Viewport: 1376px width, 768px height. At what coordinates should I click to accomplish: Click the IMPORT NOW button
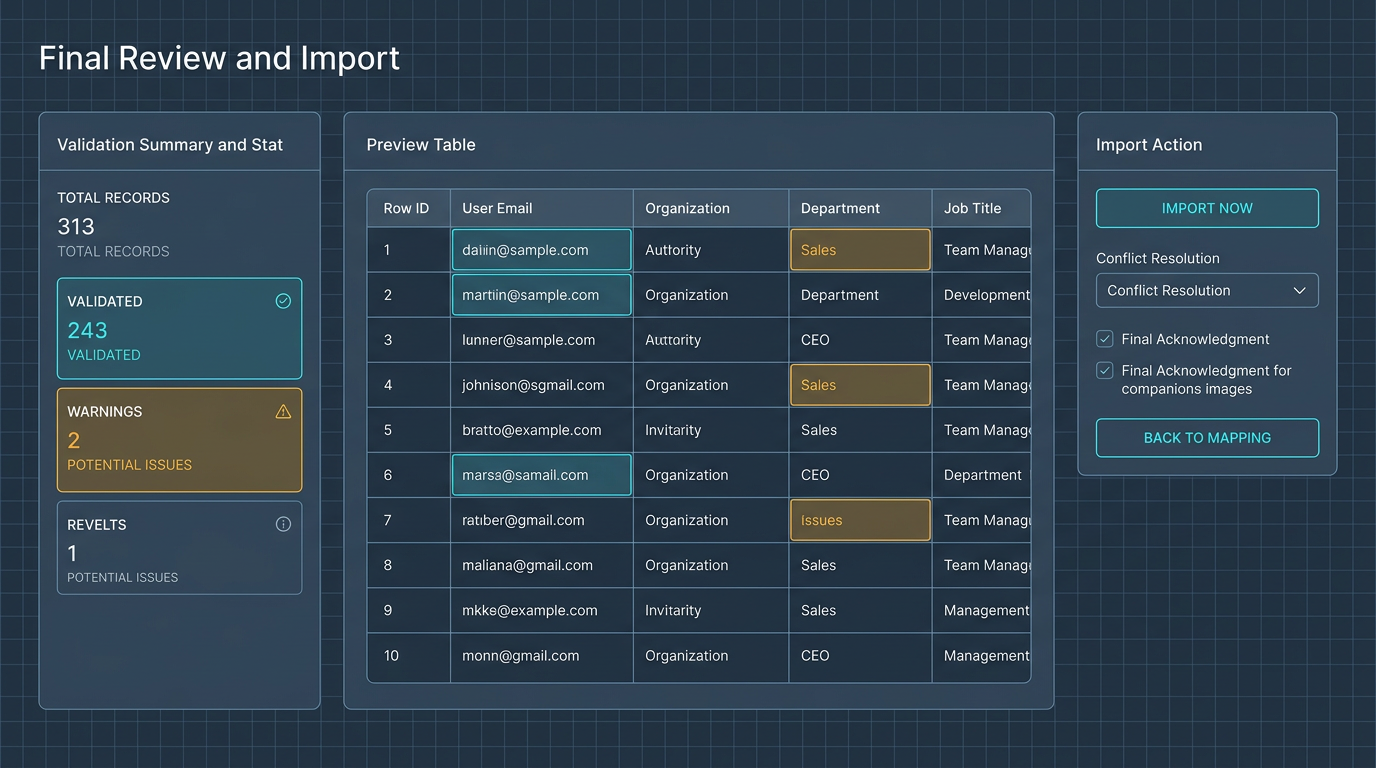[1206, 208]
